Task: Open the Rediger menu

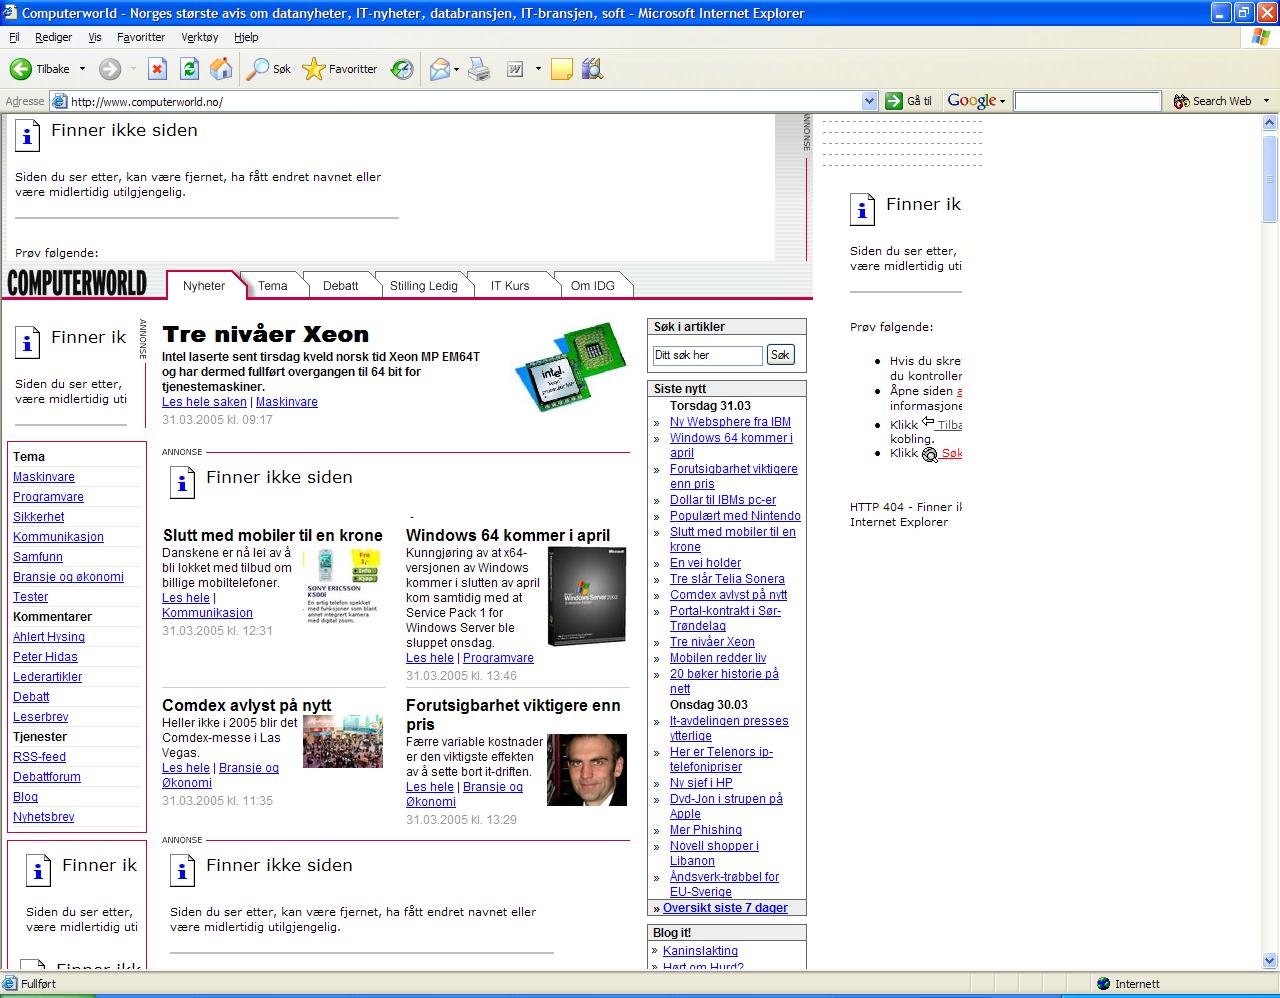Action: (x=53, y=37)
